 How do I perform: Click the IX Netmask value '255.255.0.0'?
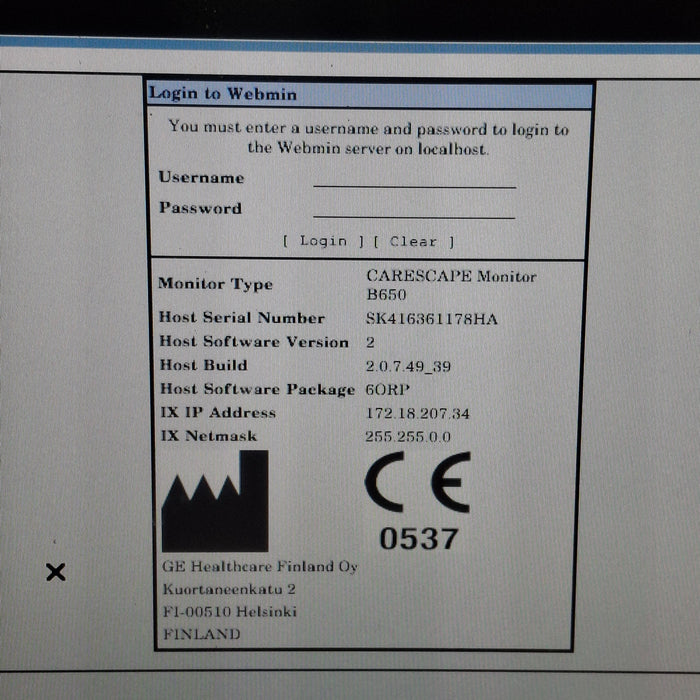408,436
